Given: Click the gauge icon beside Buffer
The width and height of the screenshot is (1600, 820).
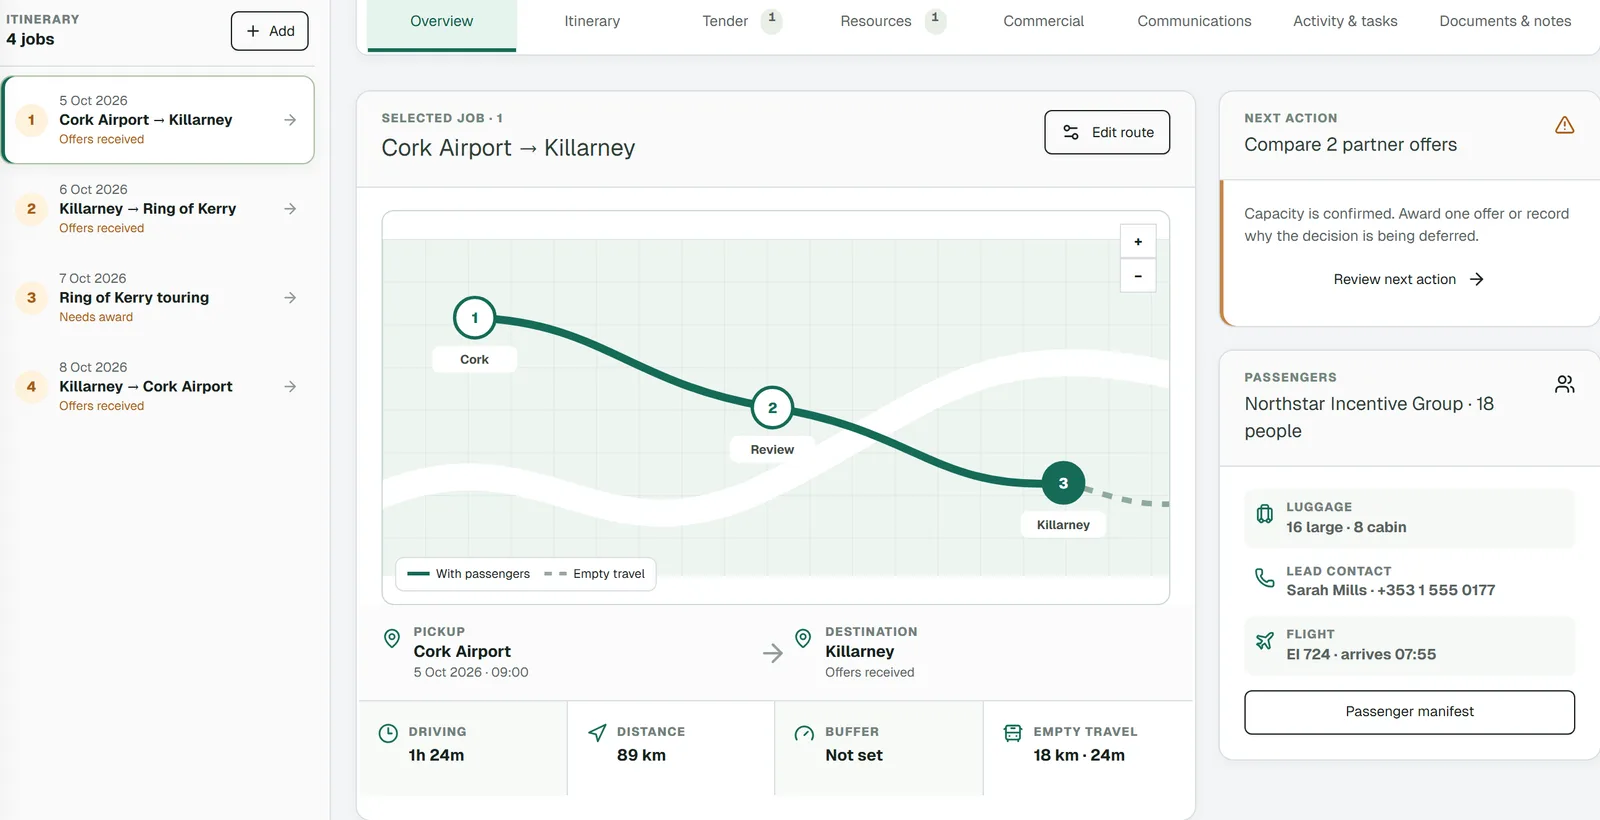Looking at the screenshot, I should [804, 733].
